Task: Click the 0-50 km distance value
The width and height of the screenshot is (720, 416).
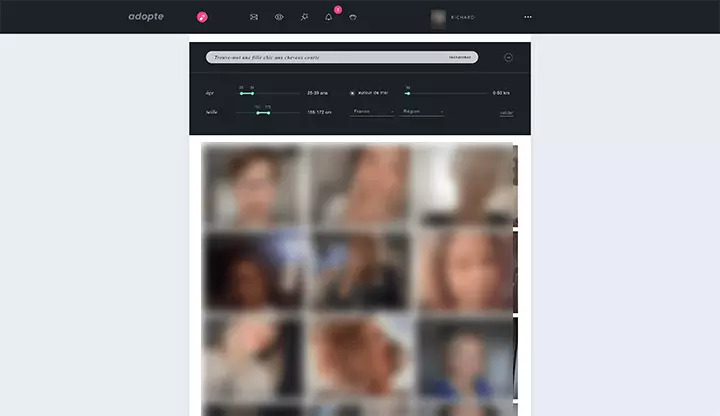Action: pos(501,93)
